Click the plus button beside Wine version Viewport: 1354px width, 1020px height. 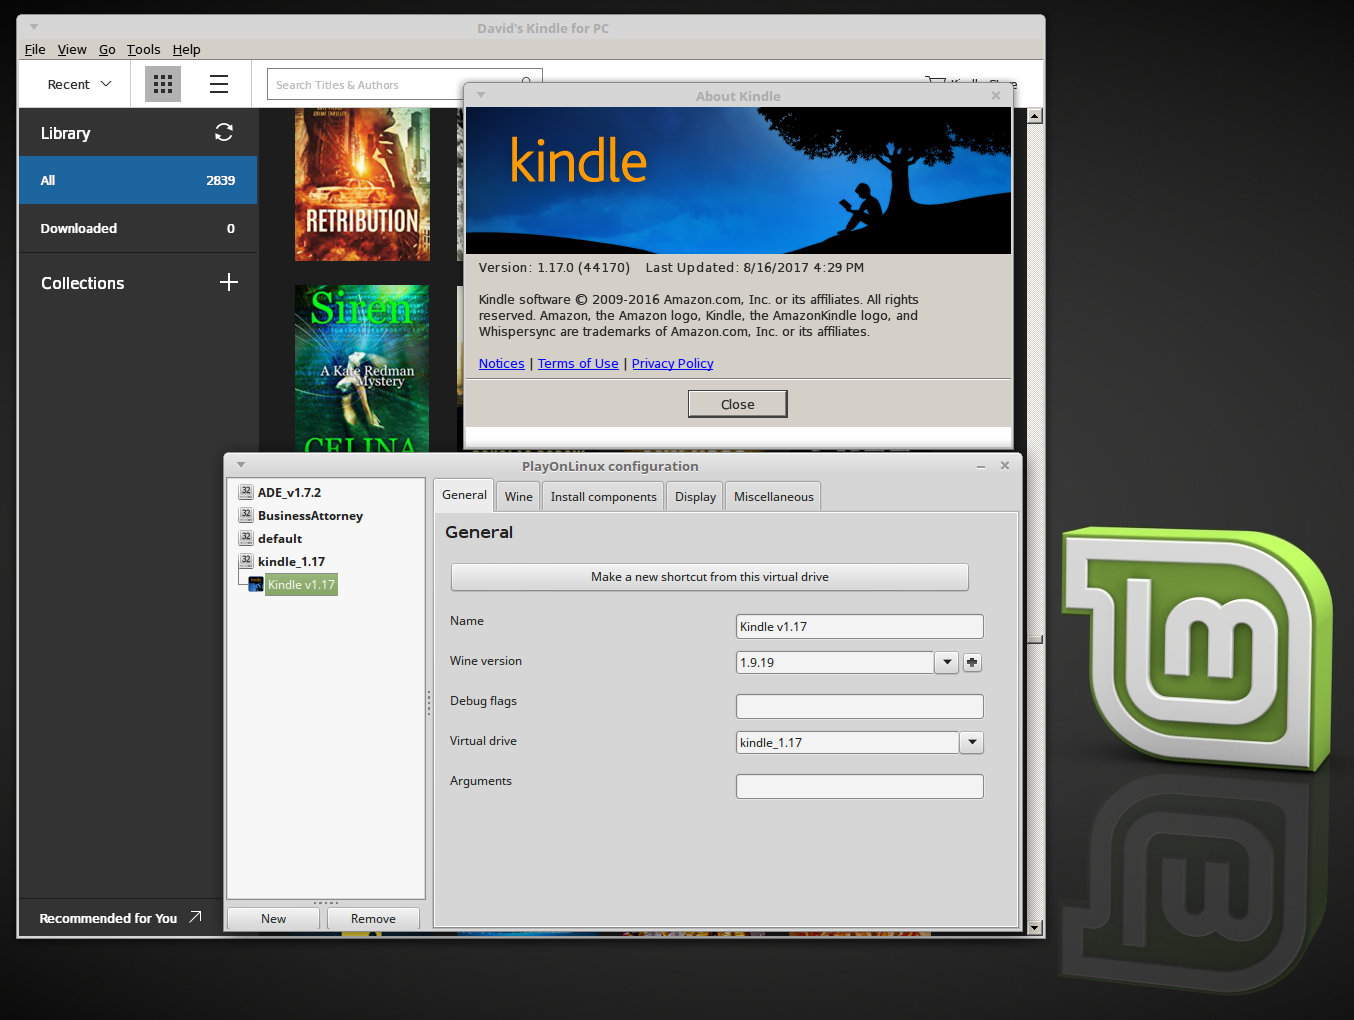point(972,662)
